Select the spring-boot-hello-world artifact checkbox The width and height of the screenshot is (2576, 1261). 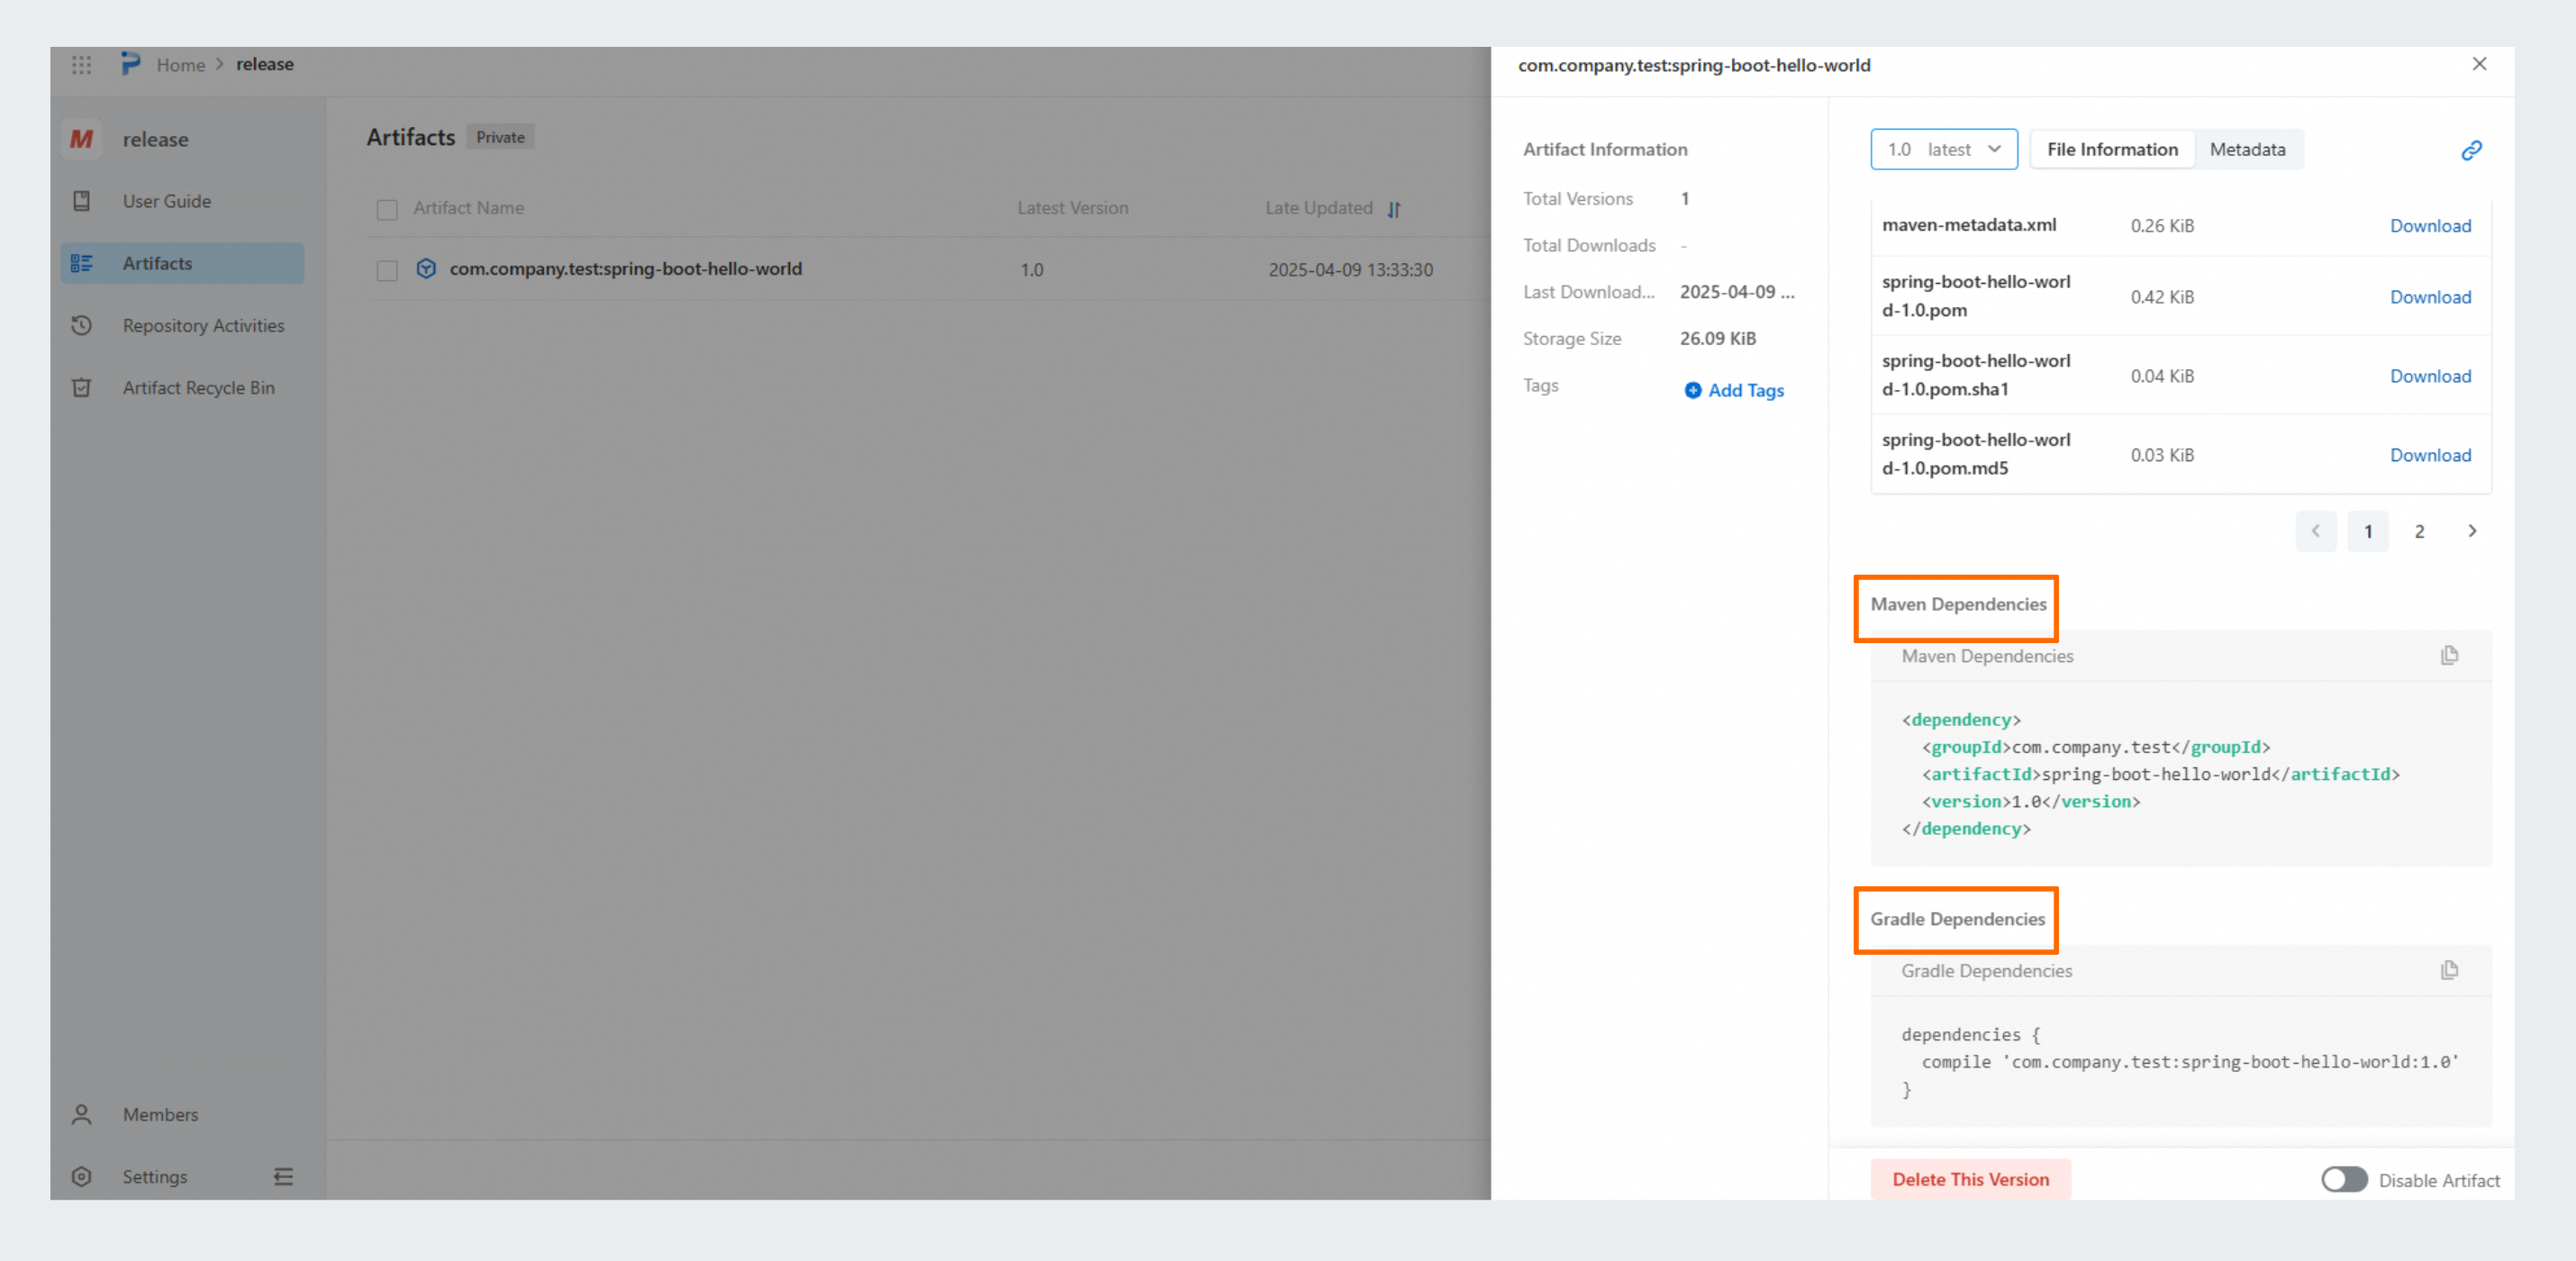[387, 270]
